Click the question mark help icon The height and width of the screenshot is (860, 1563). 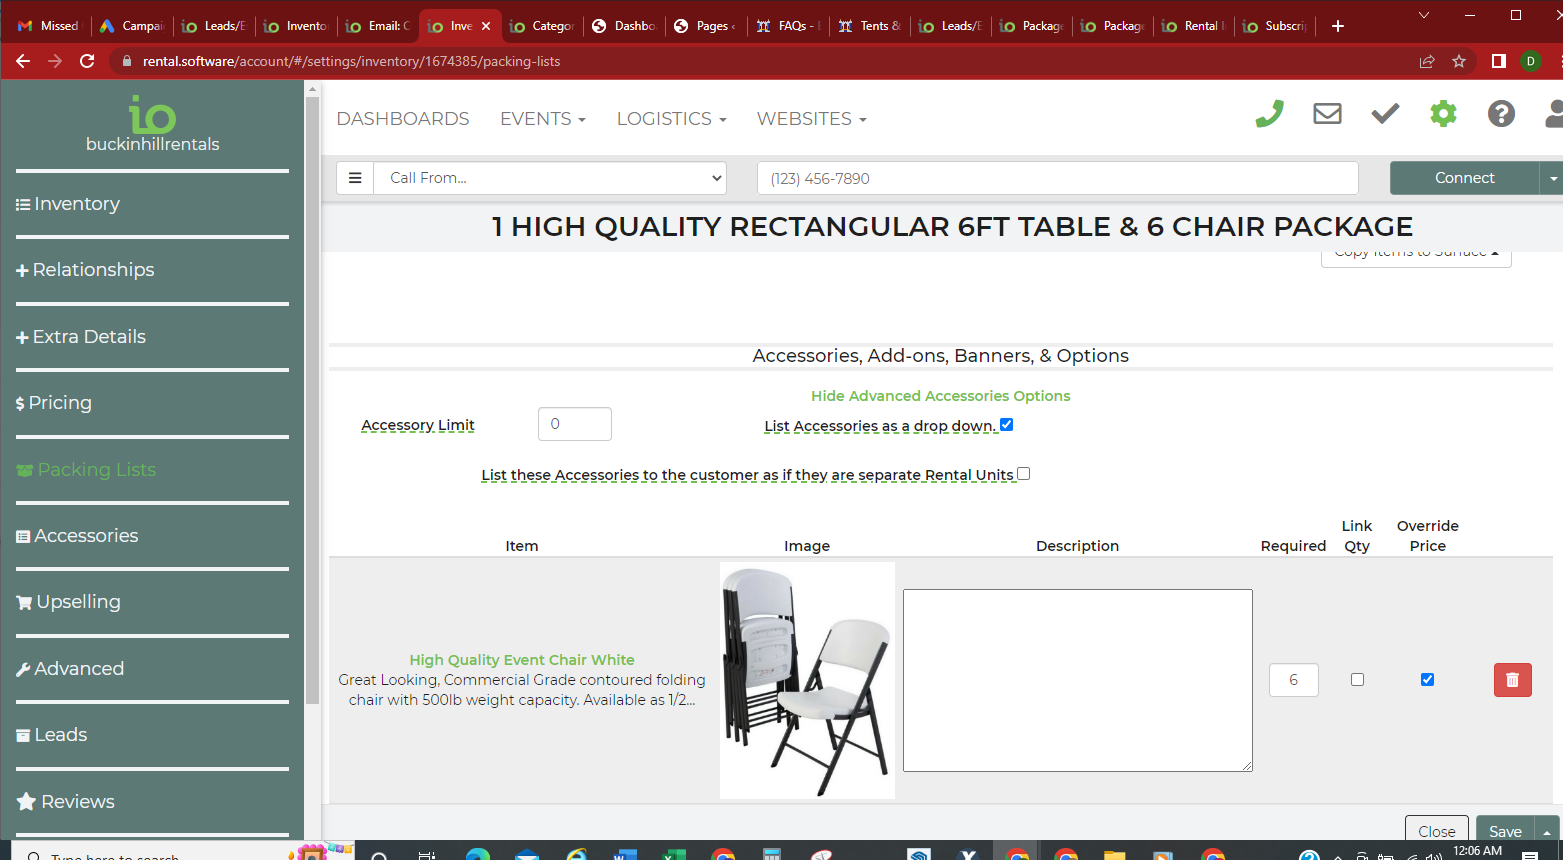tap(1501, 114)
